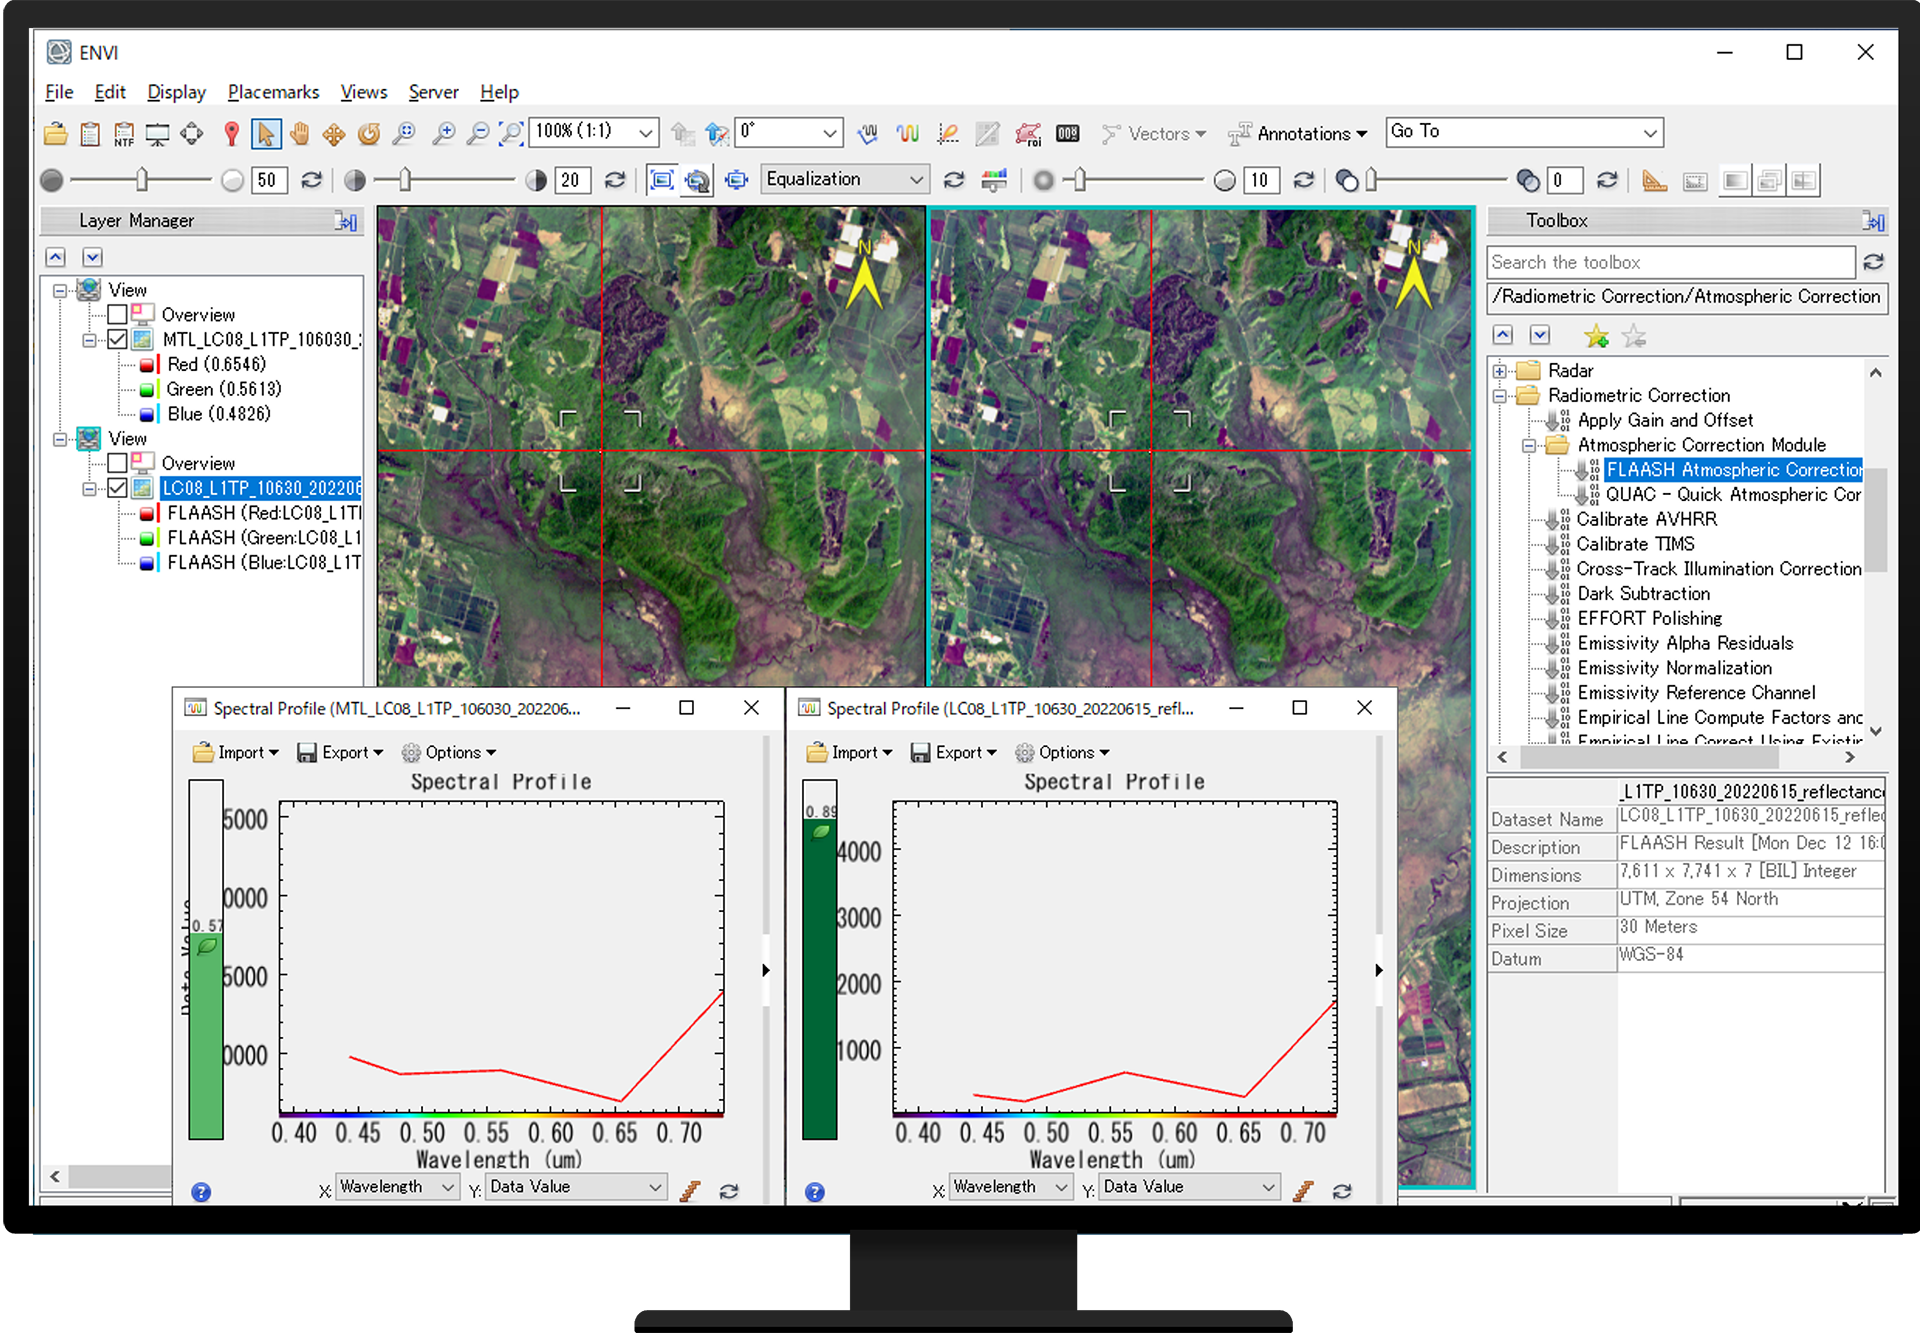The width and height of the screenshot is (1920, 1333).
Task: Click the Search the toolbox field
Action: (x=1669, y=262)
